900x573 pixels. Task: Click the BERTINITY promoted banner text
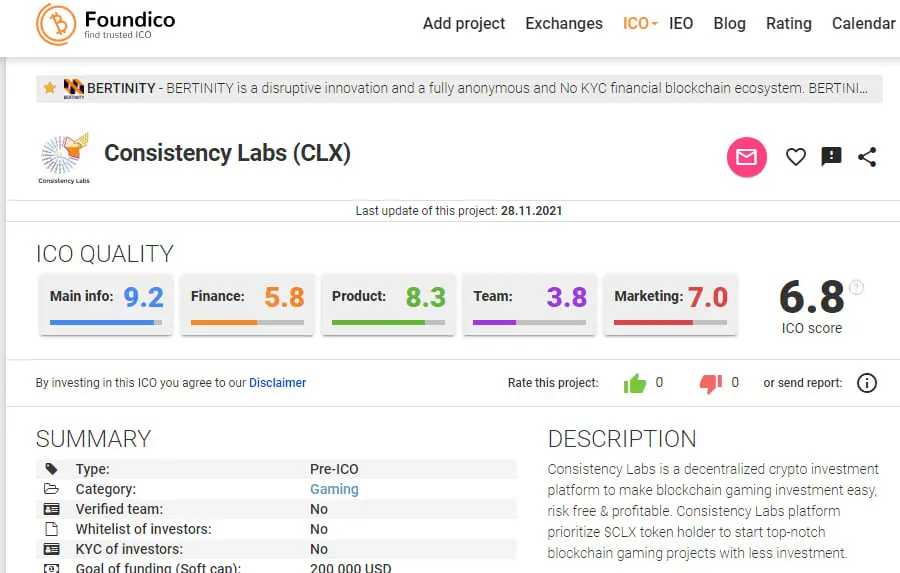pyautogui.click(x=477, y=88)
